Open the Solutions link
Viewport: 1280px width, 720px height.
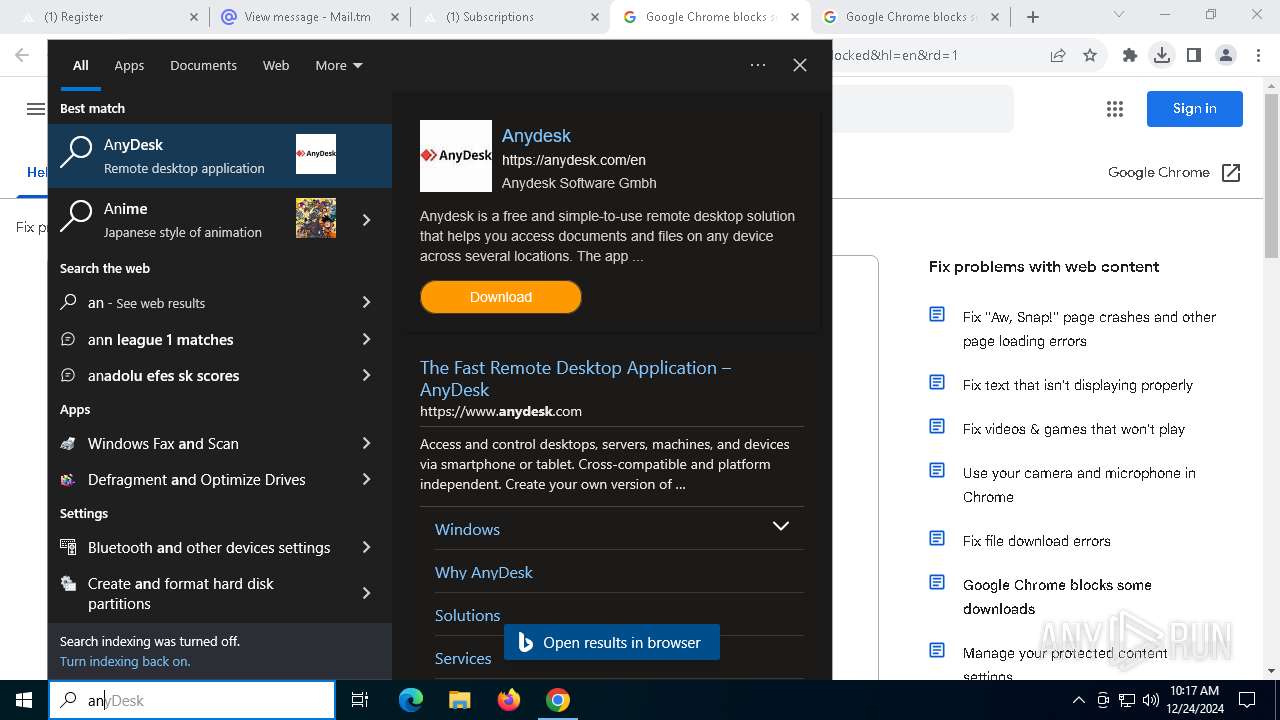pyautogui.click(x=467, y=615)
